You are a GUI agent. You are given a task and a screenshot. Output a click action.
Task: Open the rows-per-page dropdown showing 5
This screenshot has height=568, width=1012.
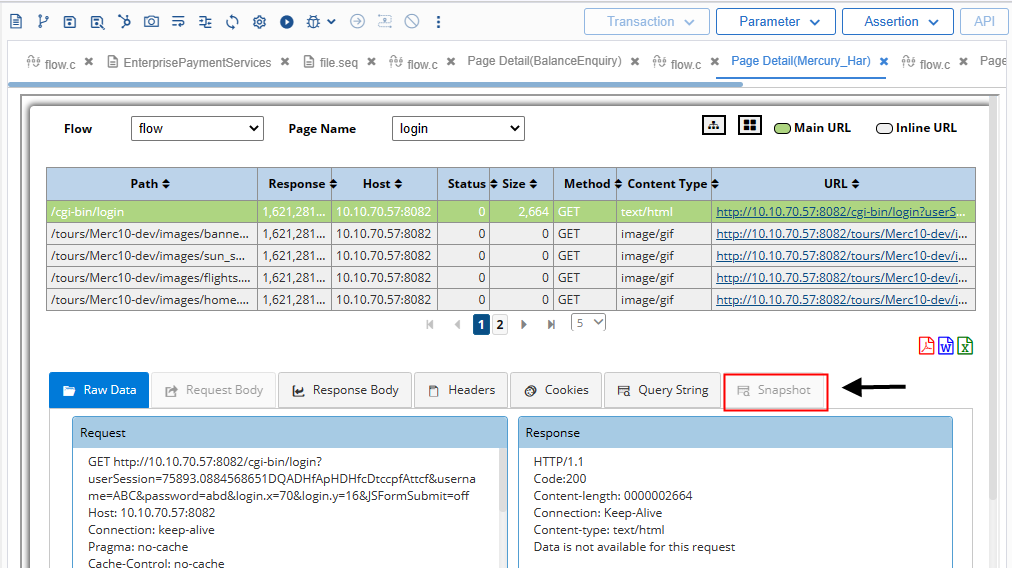[588, 322]
